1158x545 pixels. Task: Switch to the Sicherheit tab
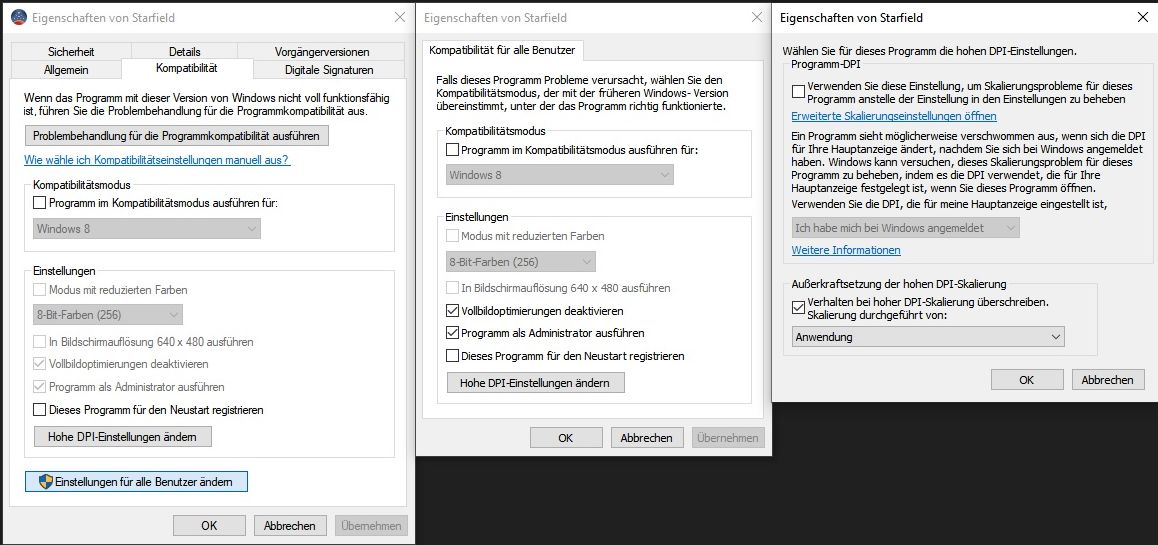pyautogui.click(x=71, y=52)
